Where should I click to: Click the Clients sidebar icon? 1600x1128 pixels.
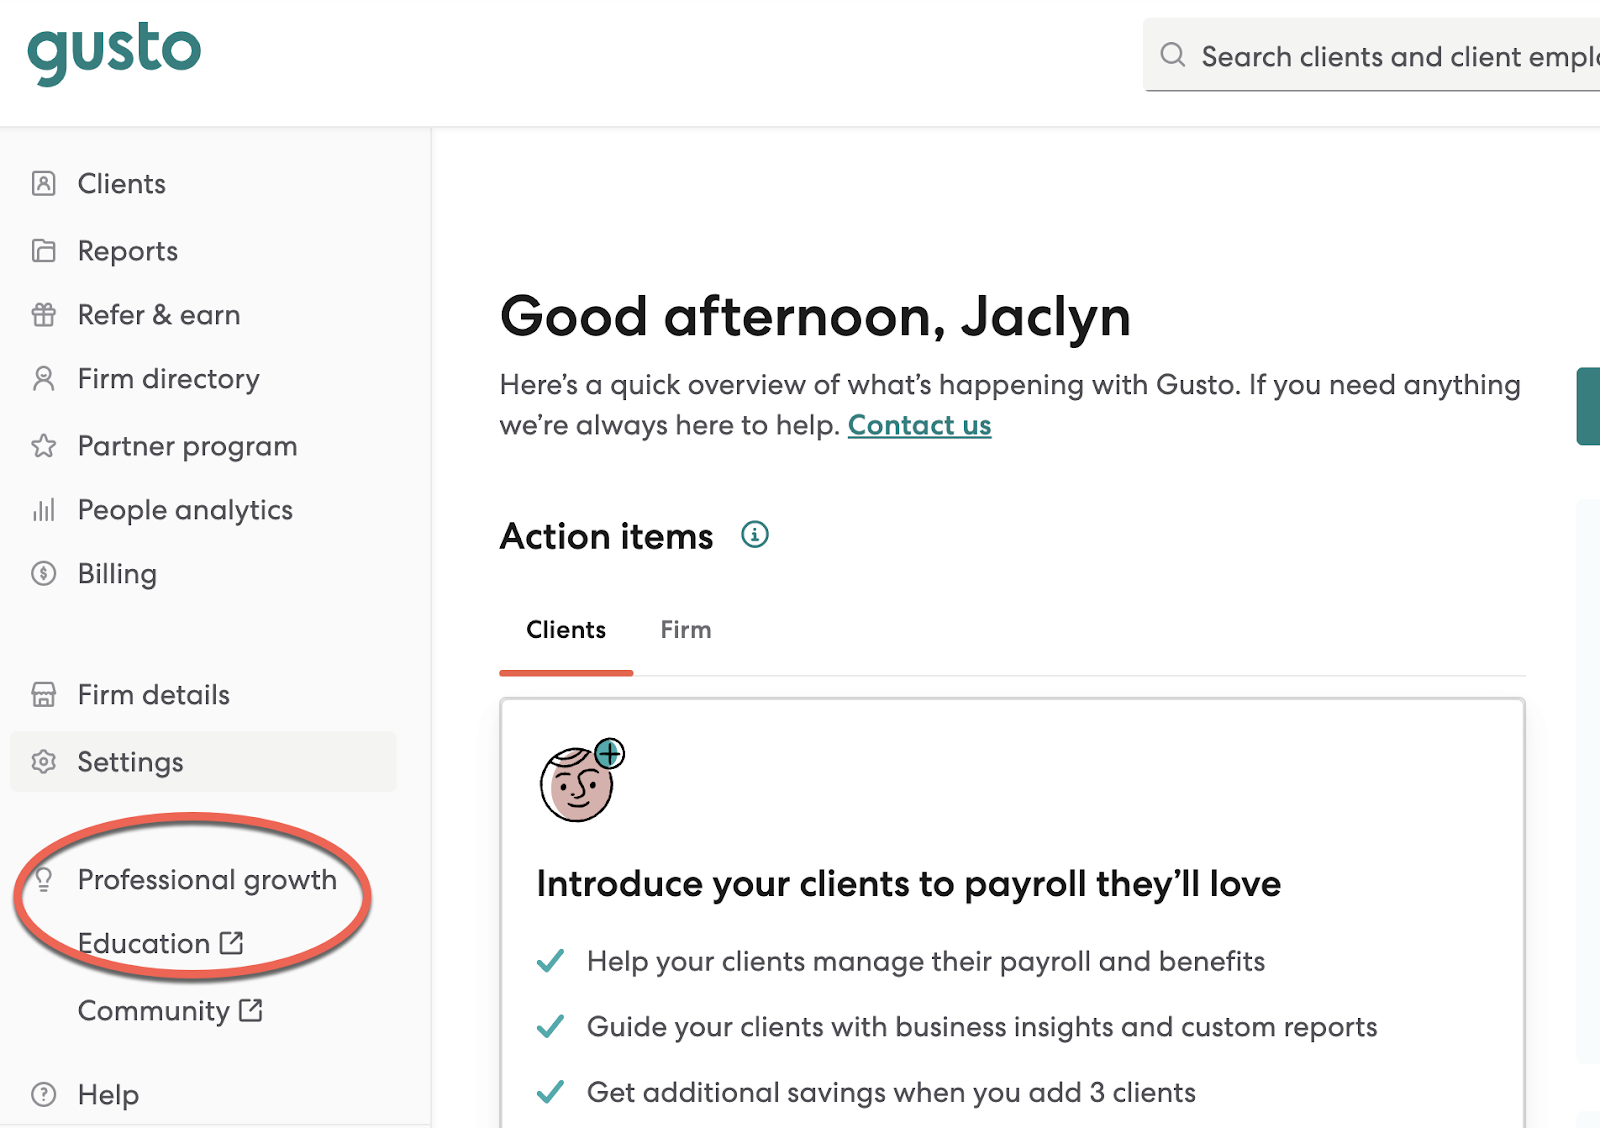pos(44,184)
